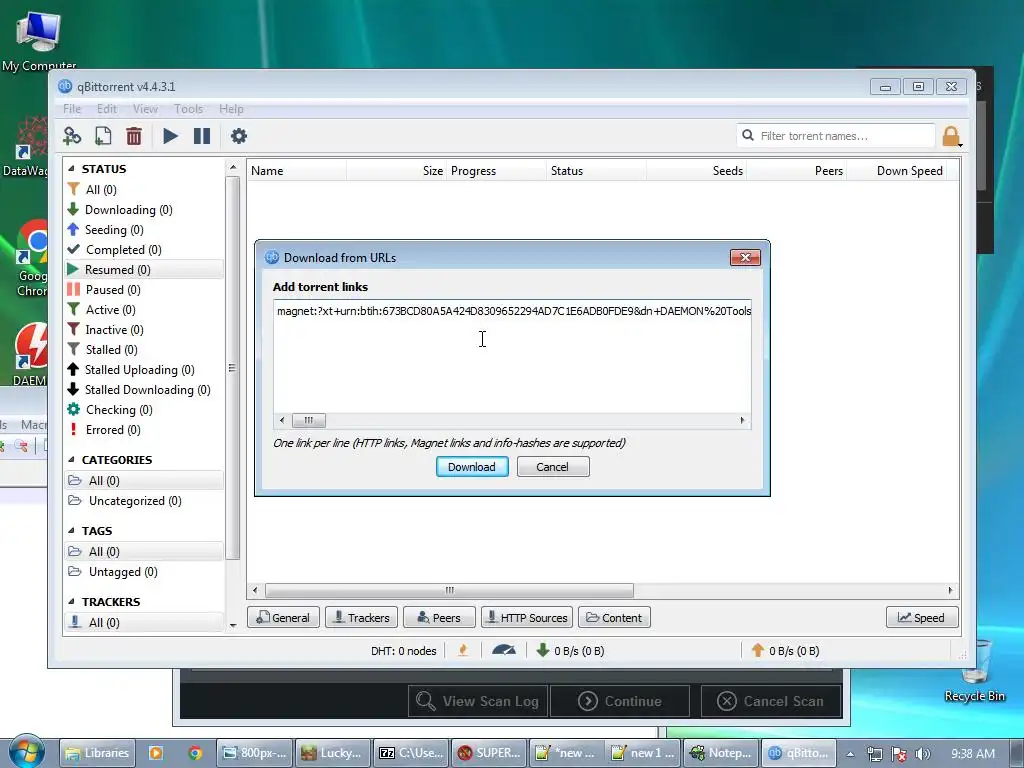Sort by the Name column header
This screenshot has width=1024, height=768.
point(297,171)
